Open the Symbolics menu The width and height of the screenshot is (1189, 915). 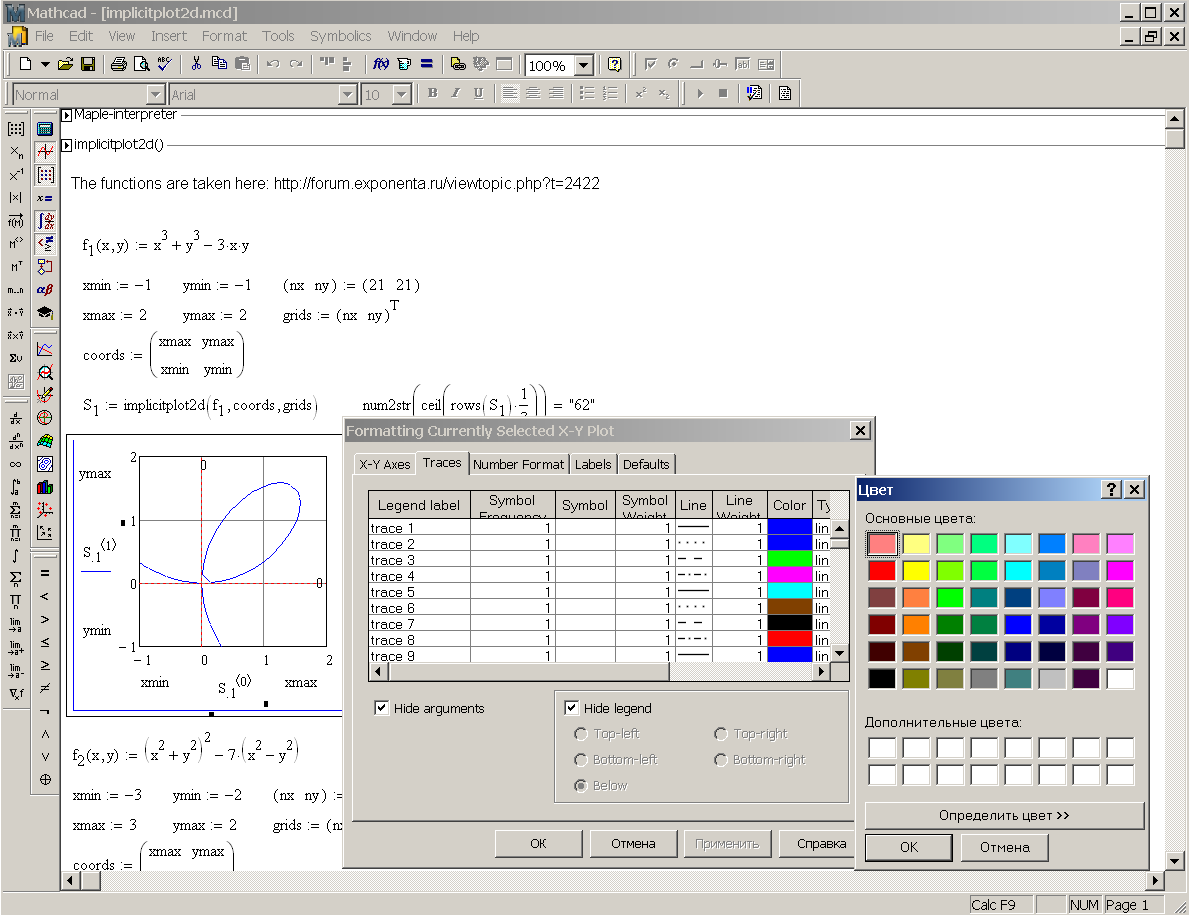coord(340,36)
